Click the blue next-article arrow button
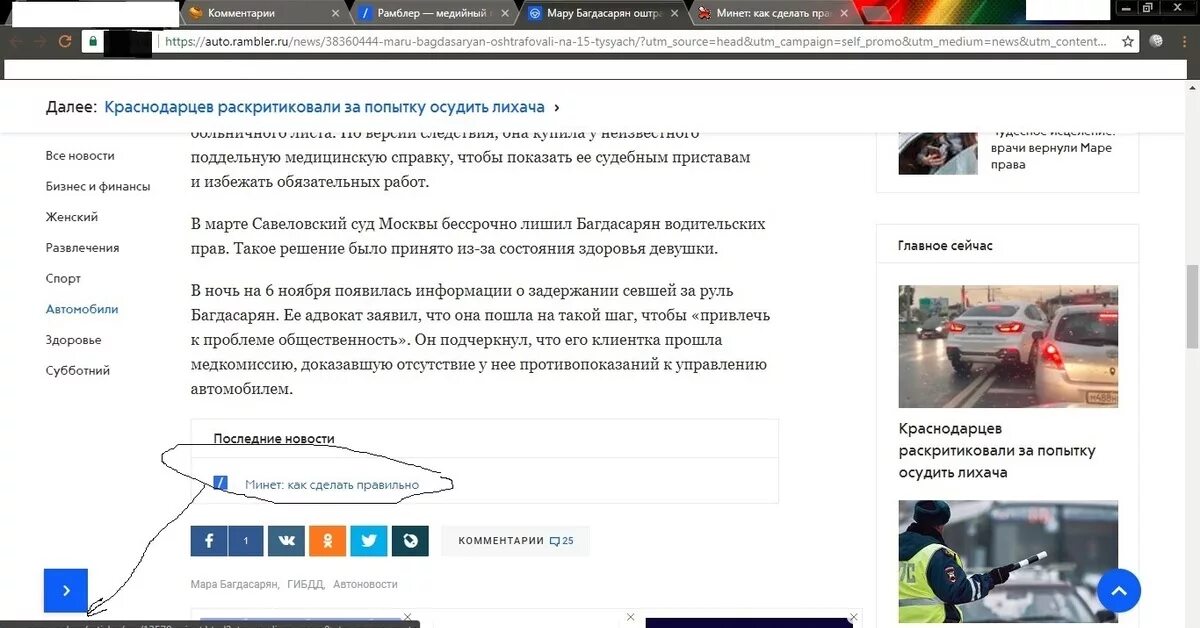This screenshot has width=1200, height=628. 66,590
